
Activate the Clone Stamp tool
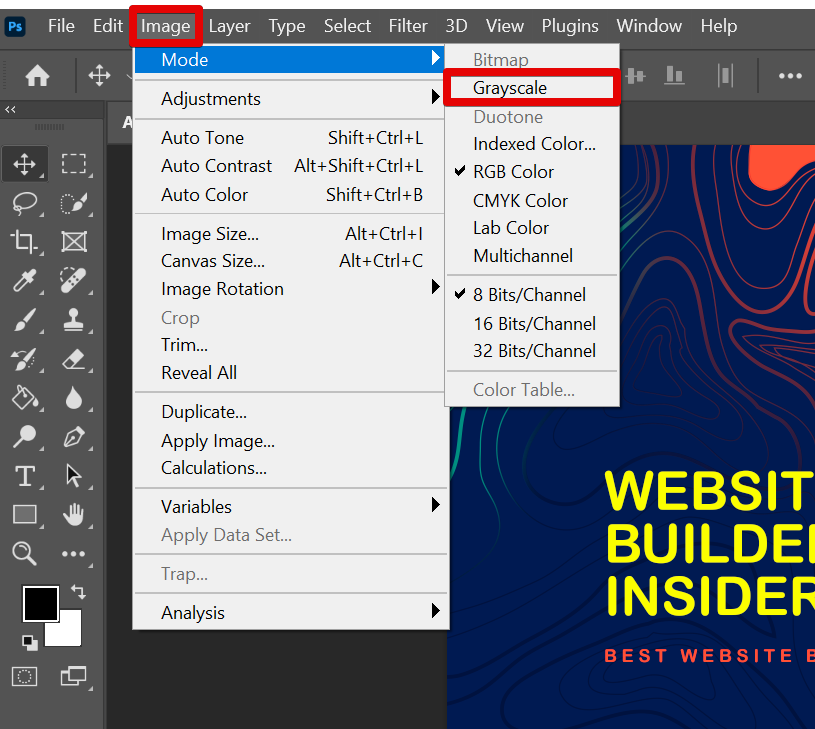pos(73,320)
